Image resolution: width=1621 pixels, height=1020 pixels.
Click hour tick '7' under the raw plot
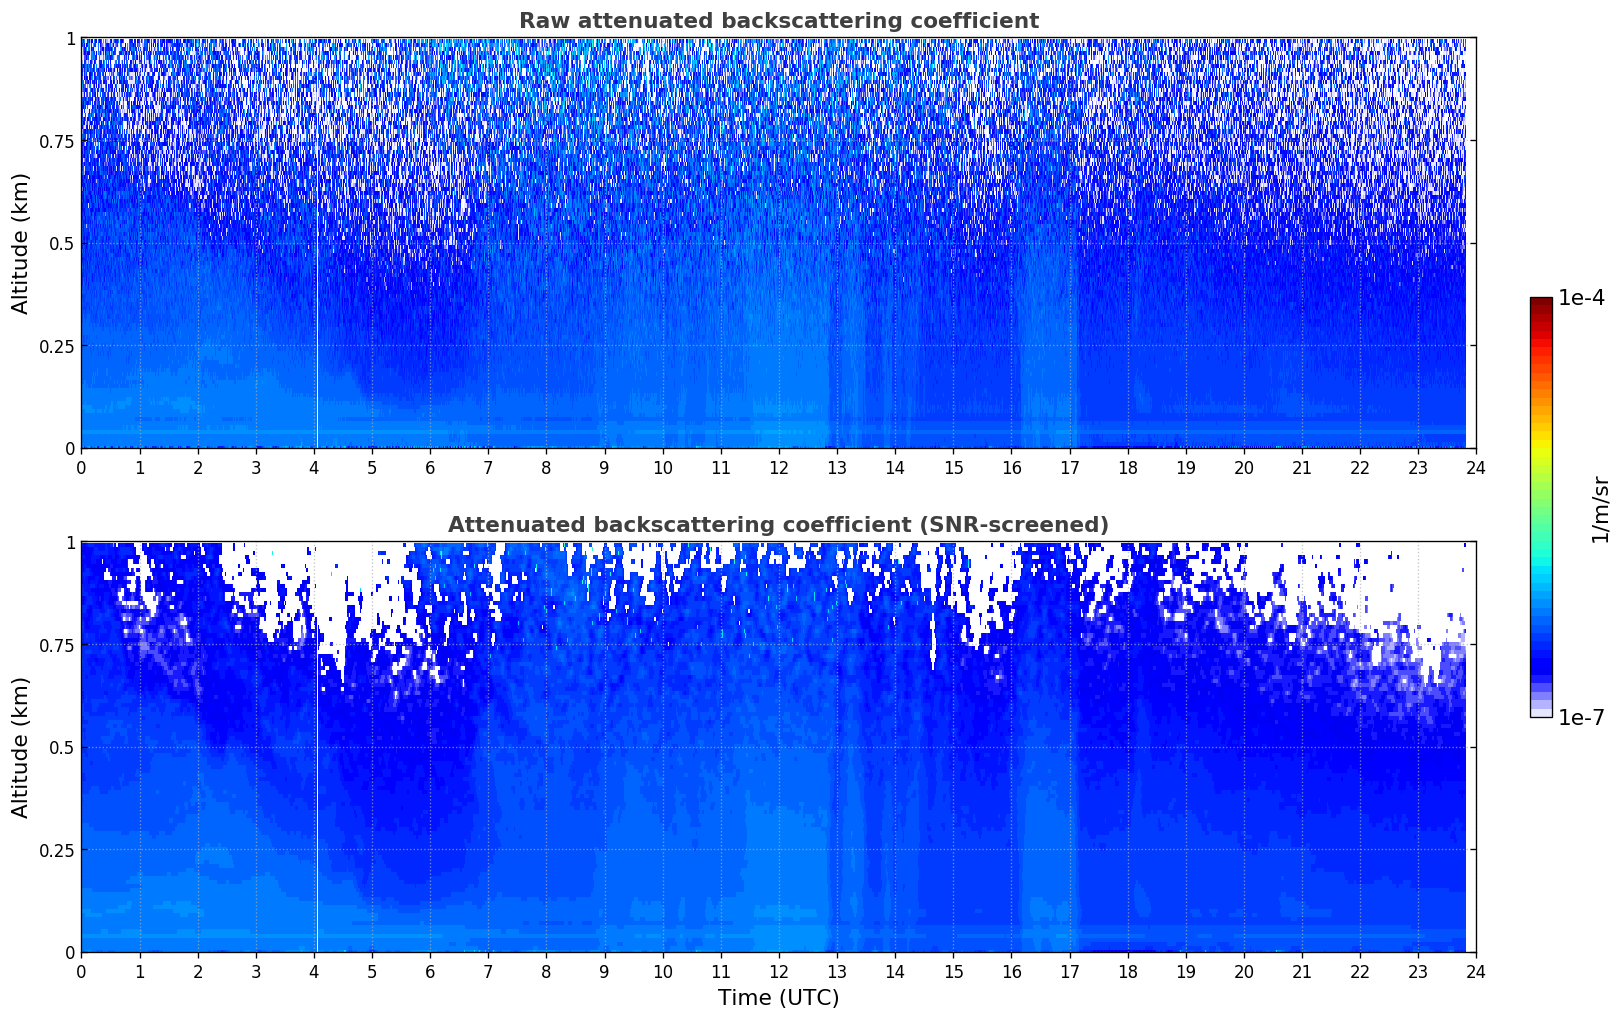point(488,468)
